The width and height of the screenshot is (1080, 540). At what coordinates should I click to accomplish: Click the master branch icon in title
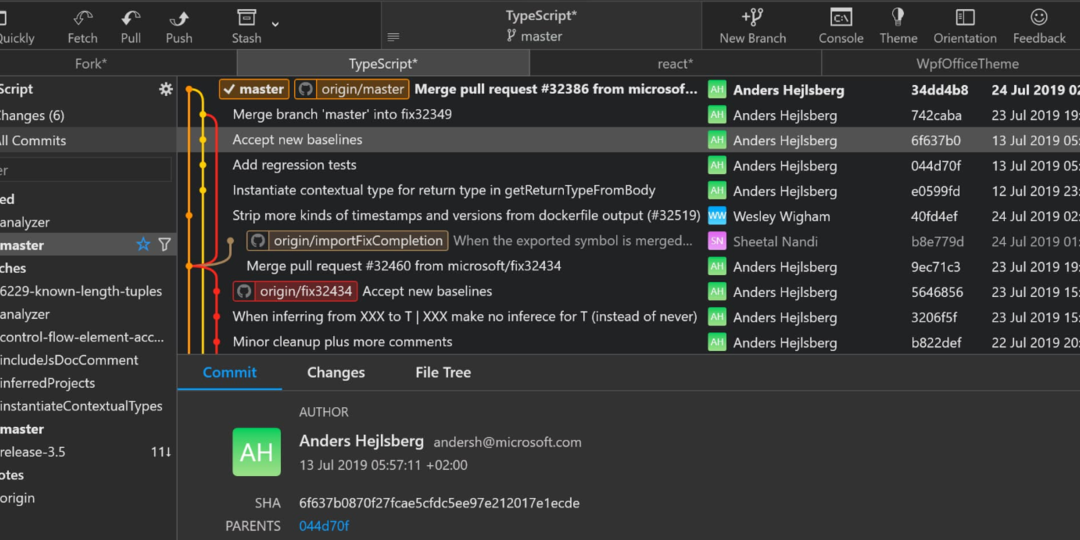511,37
